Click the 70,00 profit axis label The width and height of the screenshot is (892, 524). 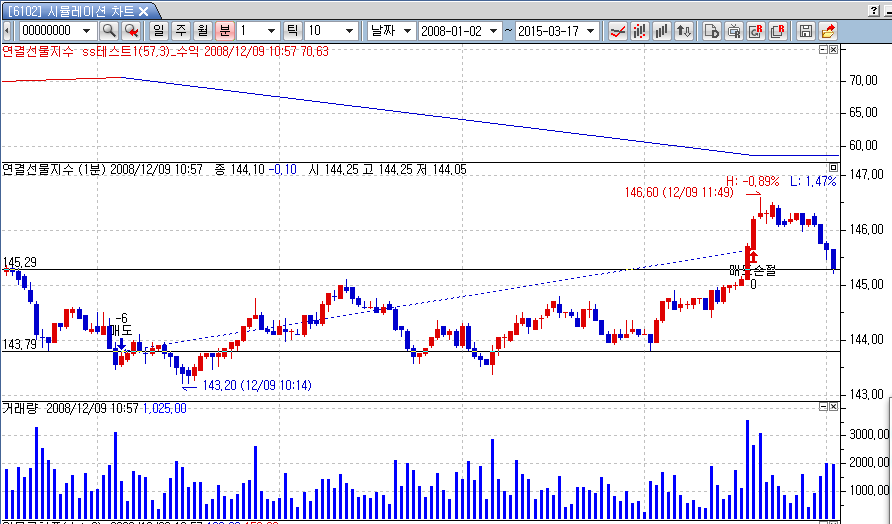pos(863,80)
